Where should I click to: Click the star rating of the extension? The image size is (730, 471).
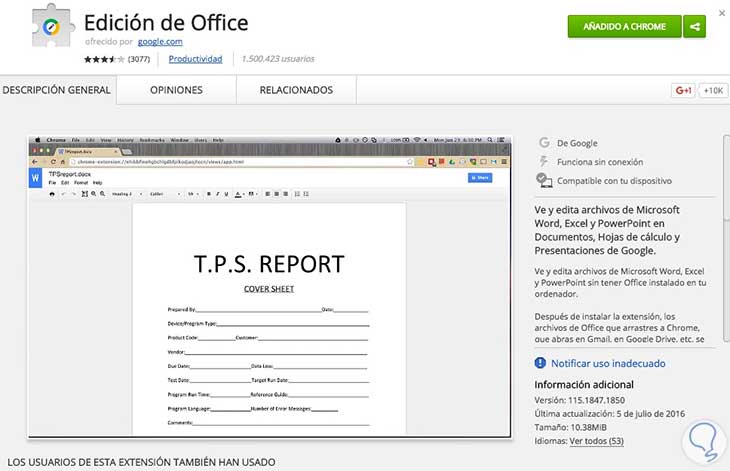coord(104,59)
